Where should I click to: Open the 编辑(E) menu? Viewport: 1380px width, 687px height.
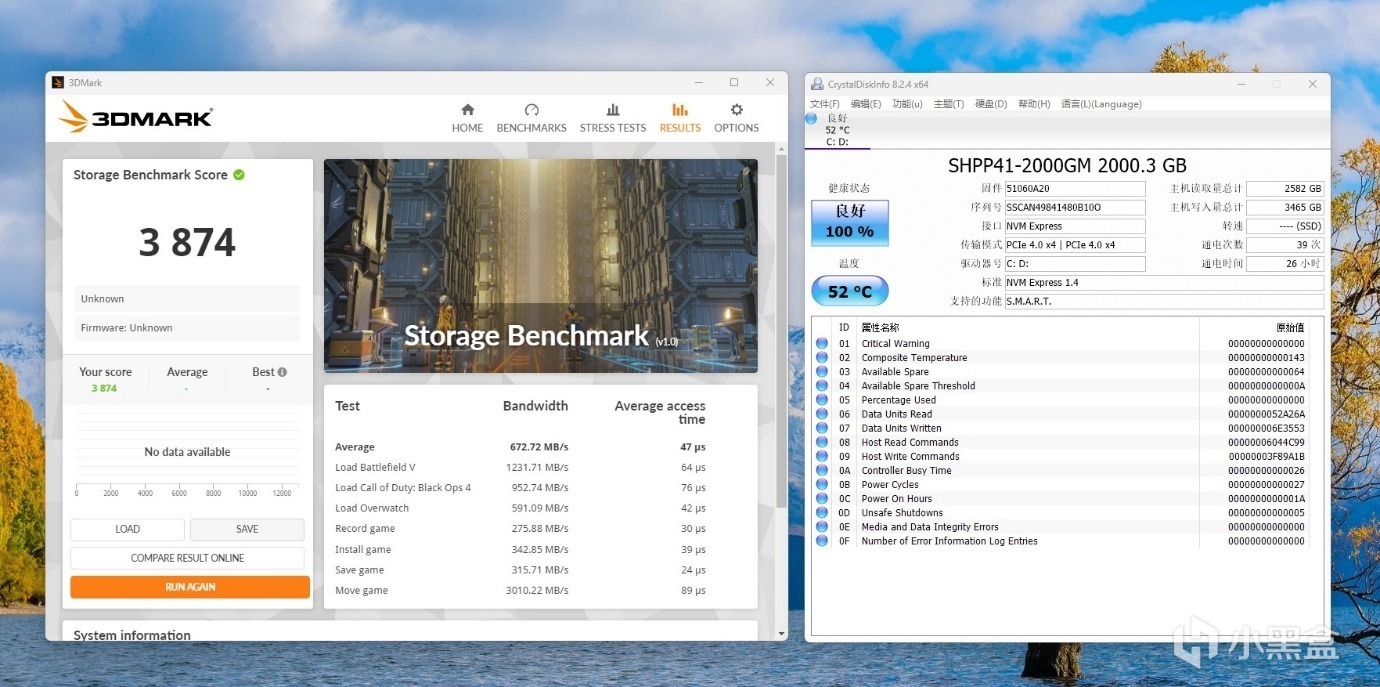866,104
